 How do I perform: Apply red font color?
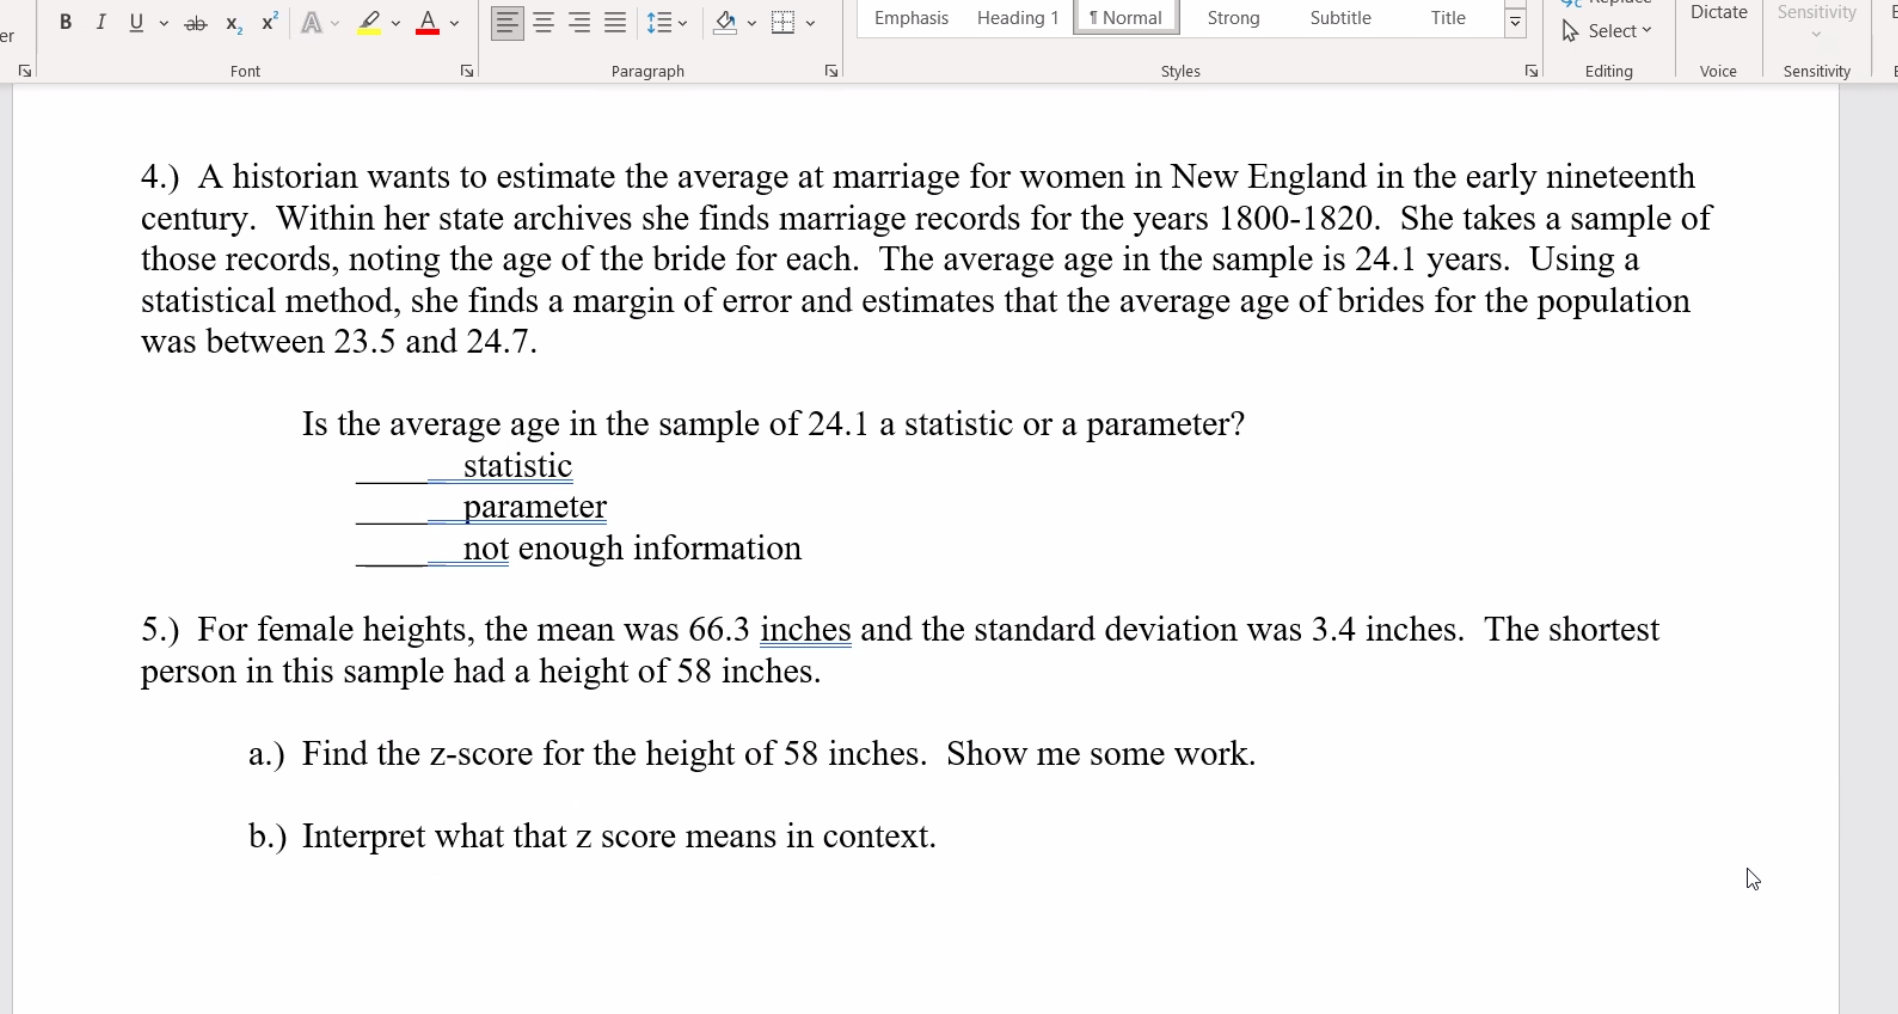[x=427, y=22]
